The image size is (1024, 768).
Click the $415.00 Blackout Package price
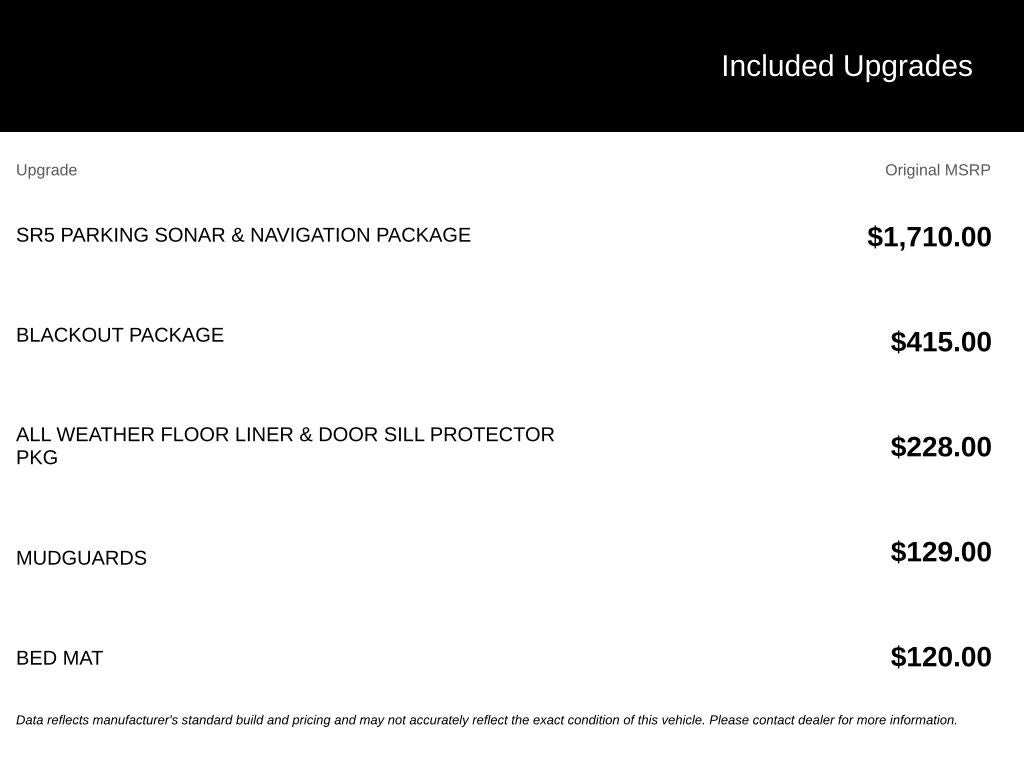tap(940, 342)
